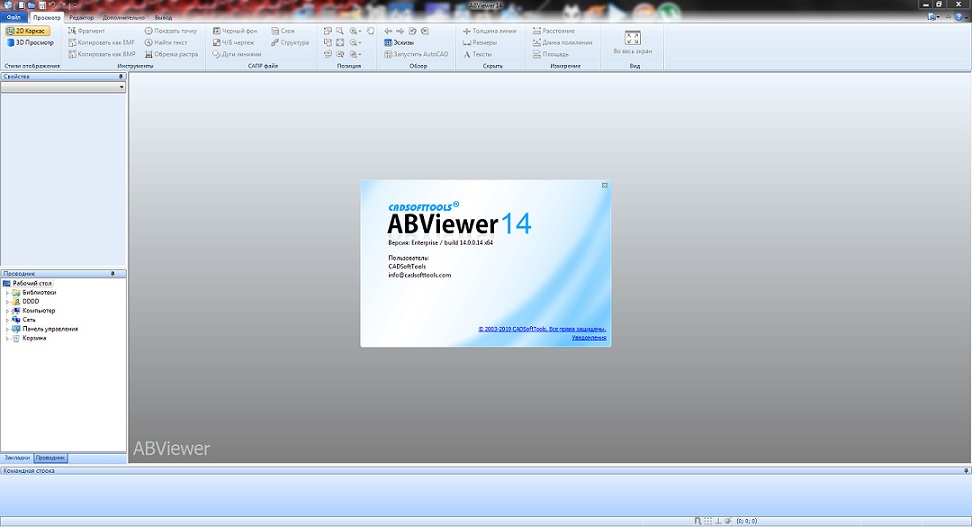Screen dimensions: 972x527
Task: Open CADSoftTools copyright link
Action: [x=542, y=329]
